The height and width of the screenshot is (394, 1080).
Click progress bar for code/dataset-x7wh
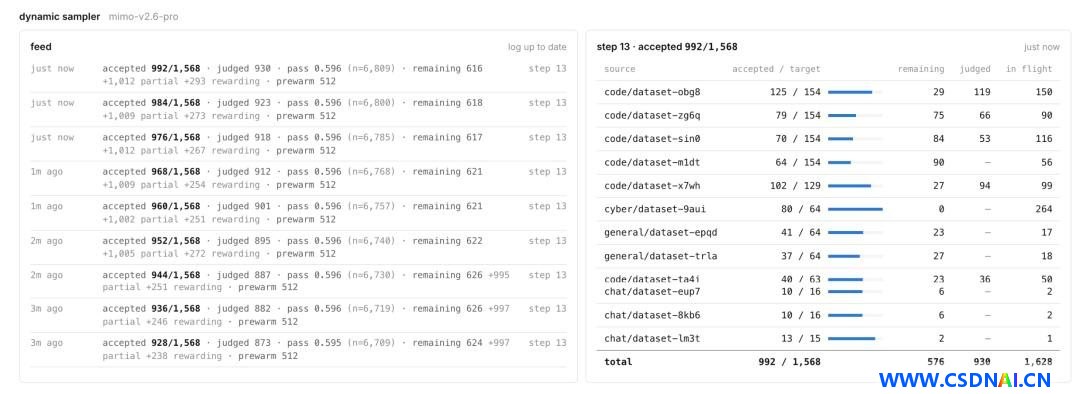point(855,186)
